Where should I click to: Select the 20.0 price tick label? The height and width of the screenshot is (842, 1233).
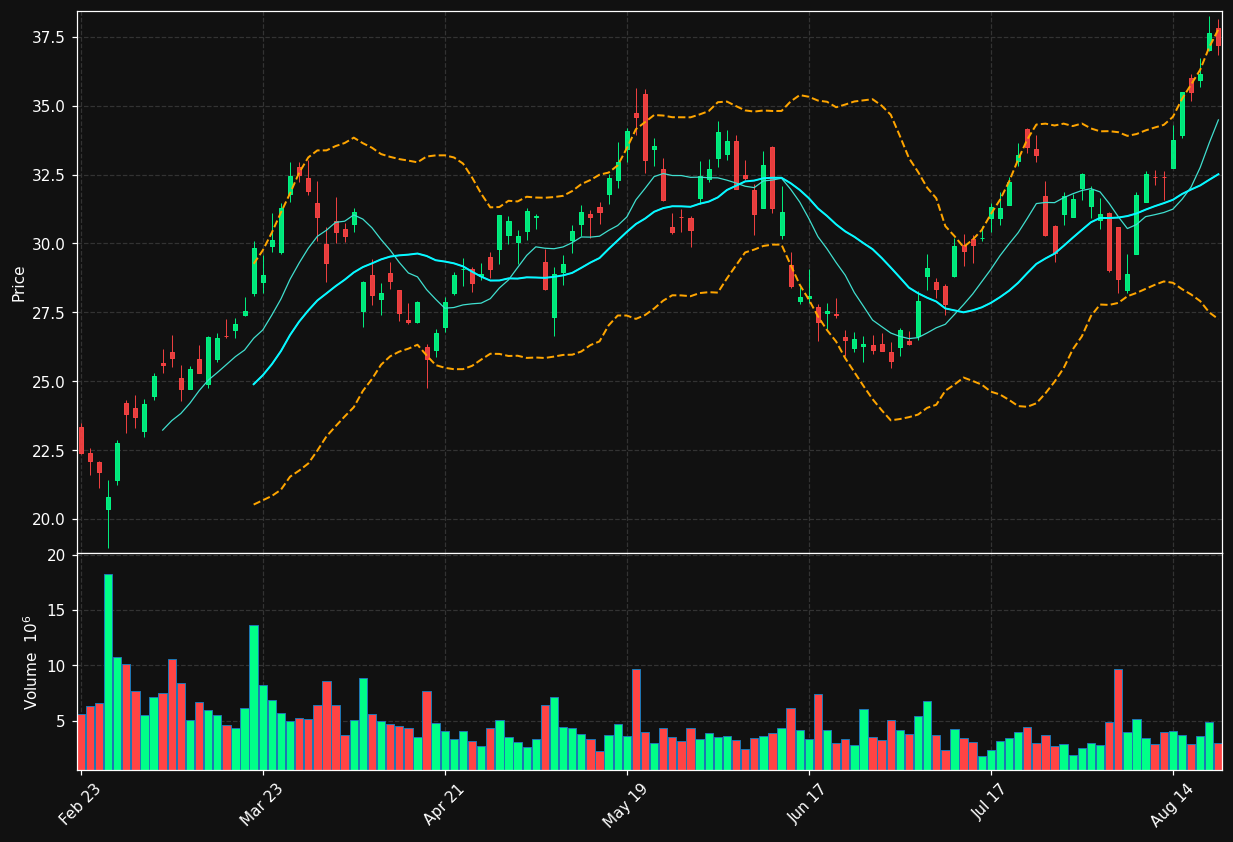click(x=49, y=520)
